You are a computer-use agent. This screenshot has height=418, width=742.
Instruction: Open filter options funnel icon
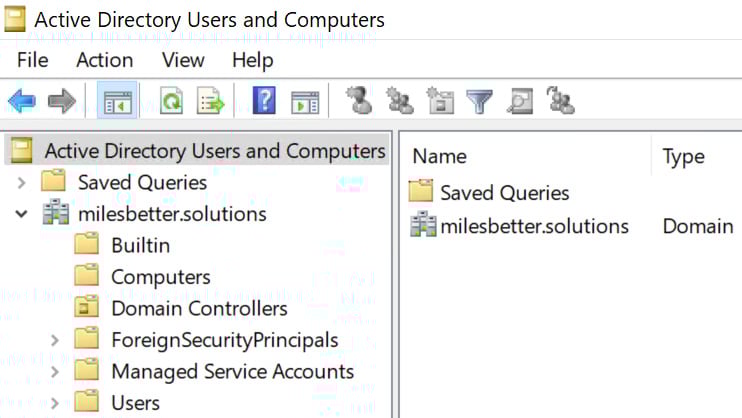tap(479, 101)
